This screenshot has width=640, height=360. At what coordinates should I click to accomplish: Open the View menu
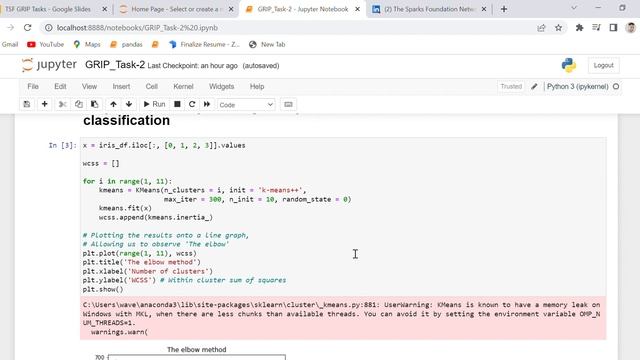[x=89, y=87]
